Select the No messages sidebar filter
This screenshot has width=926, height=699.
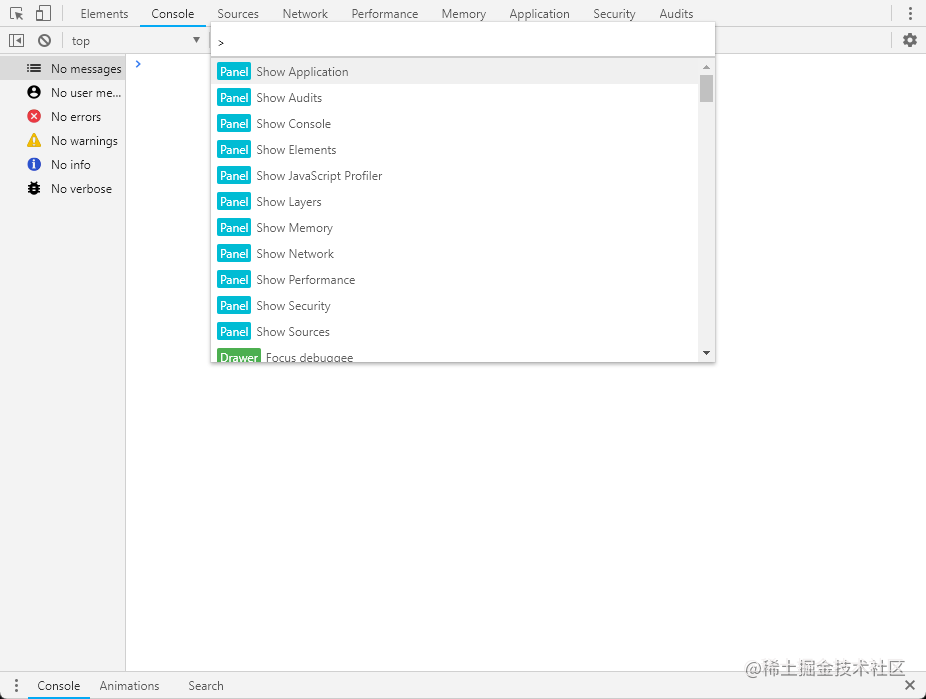(63, 68)
